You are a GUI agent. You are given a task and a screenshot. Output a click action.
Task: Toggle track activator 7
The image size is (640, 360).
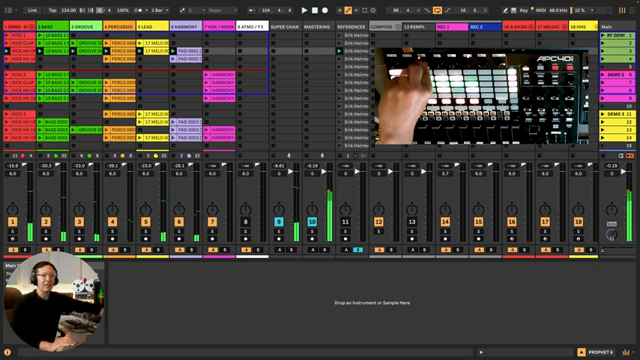212,222
